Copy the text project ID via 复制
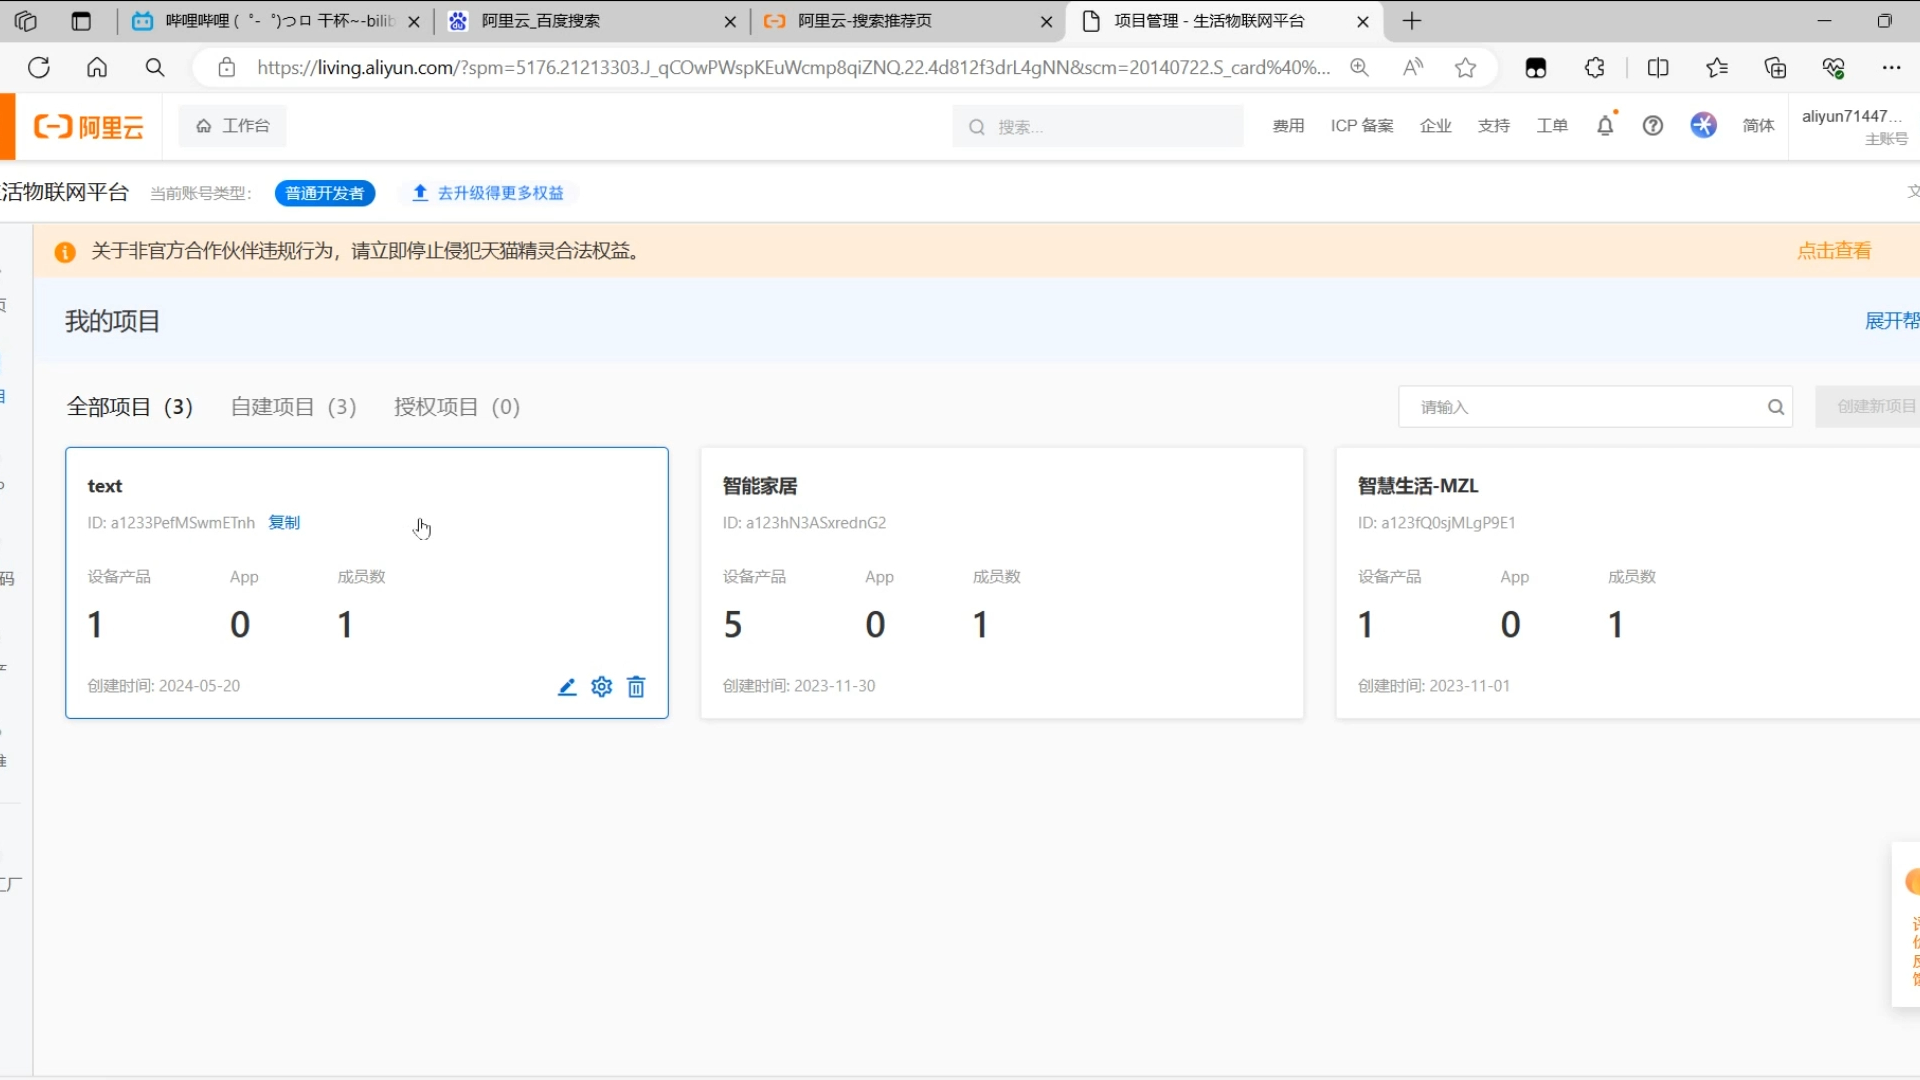 tap(284, 523)
